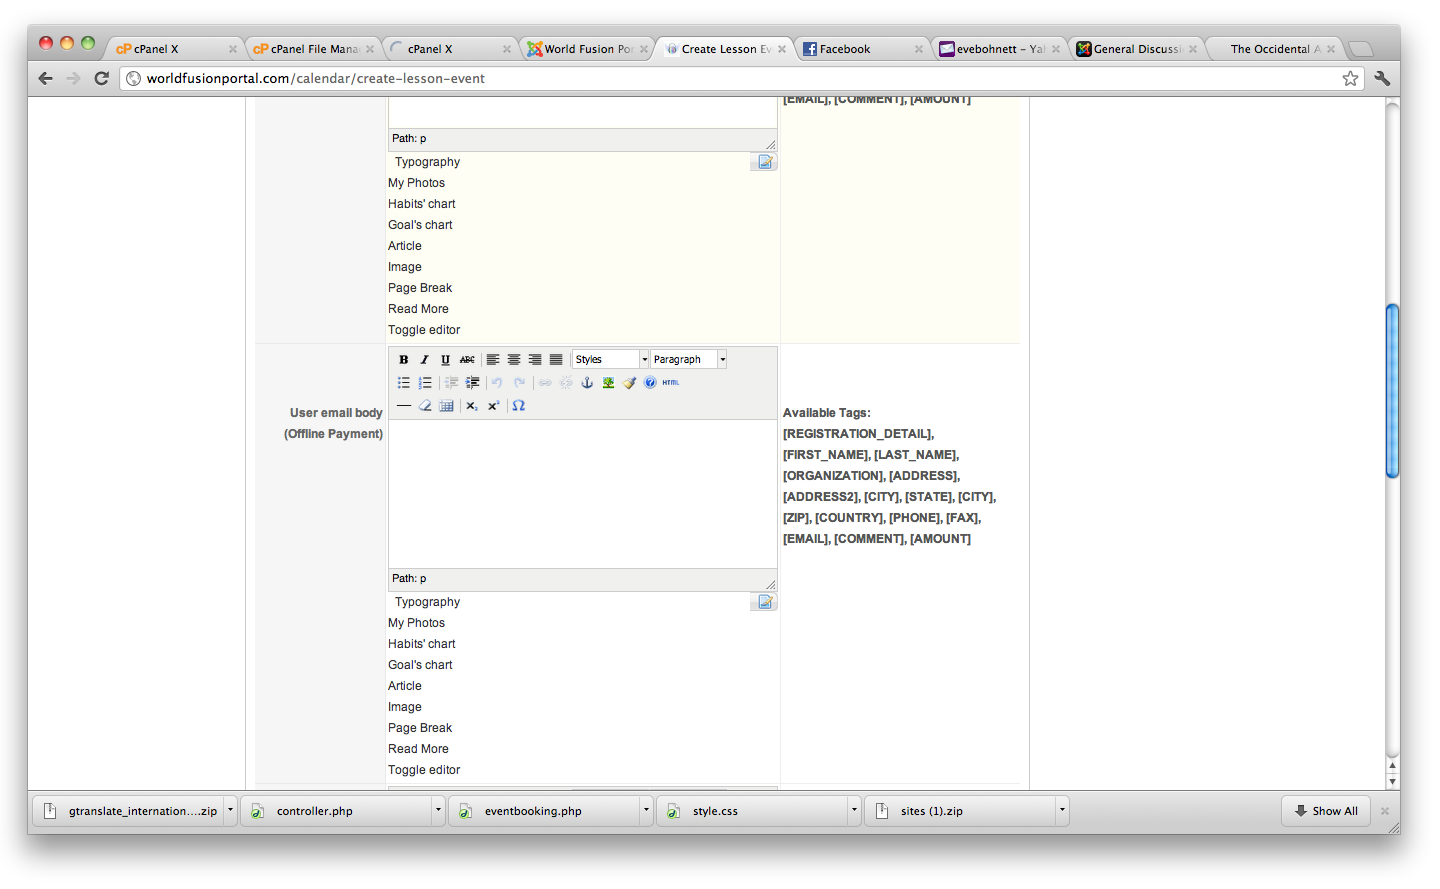Apply superscript formatting
Image resolution: width=1440 pixels, height=889 pixels.
click(x=493, y=405)
